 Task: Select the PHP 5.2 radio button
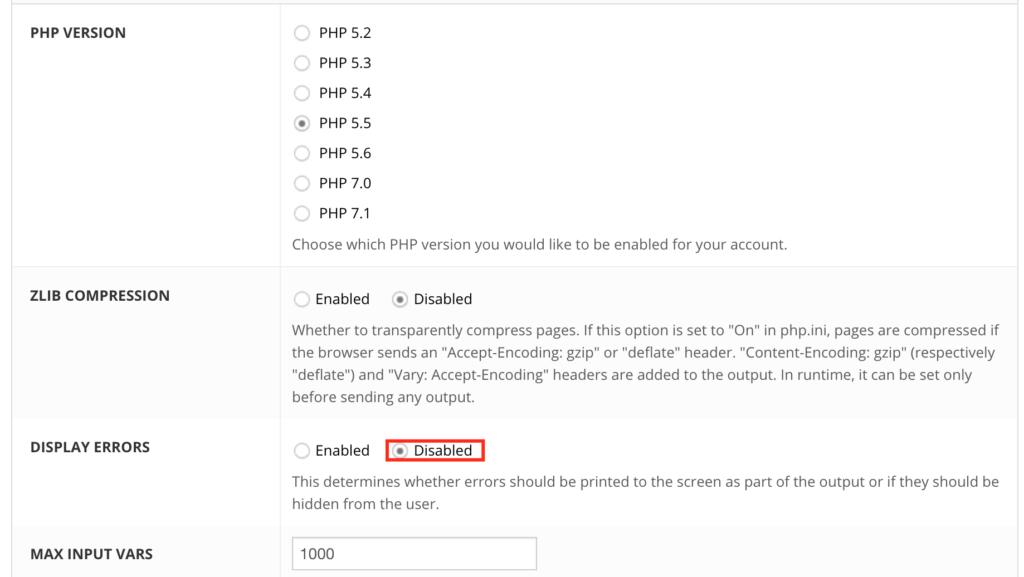pyautogui.click(x=302, y=33)
